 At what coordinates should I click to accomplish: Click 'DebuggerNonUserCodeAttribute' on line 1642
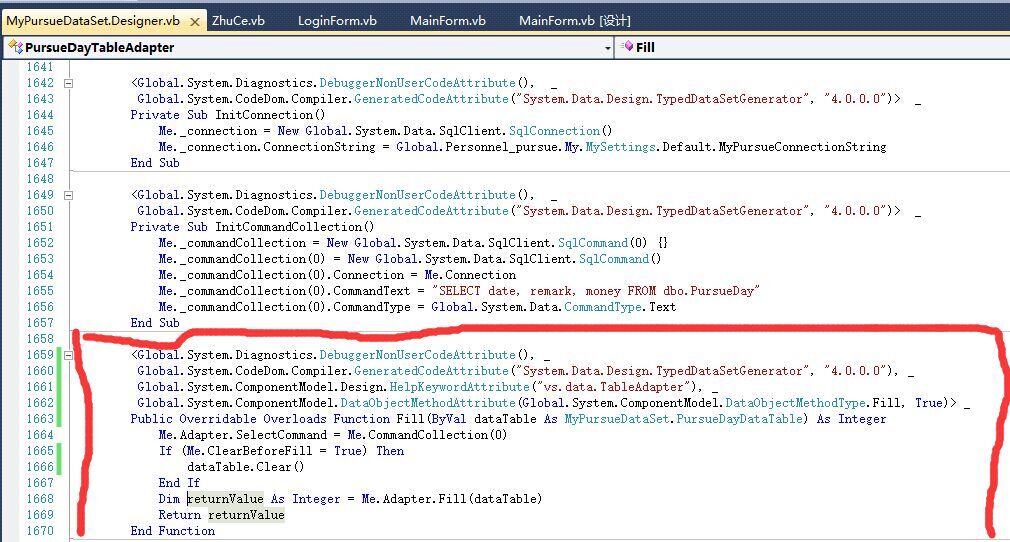click(417, 83)
